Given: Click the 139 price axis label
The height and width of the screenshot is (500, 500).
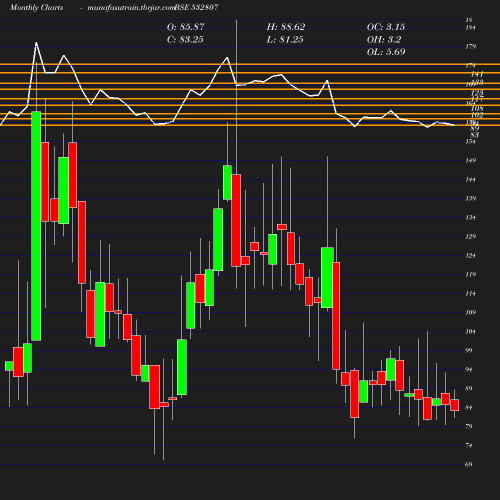Looking at the screenshot, I should (470, 199).
